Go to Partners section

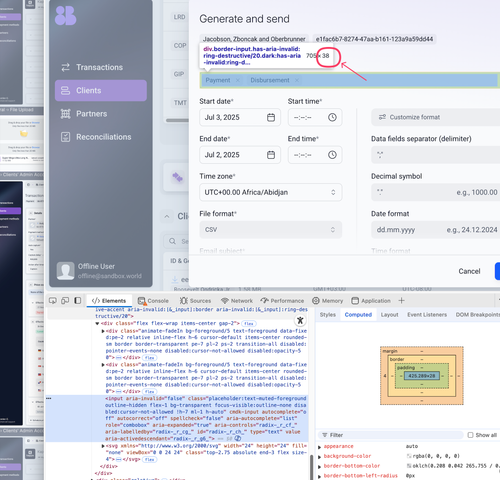(101, 114)
